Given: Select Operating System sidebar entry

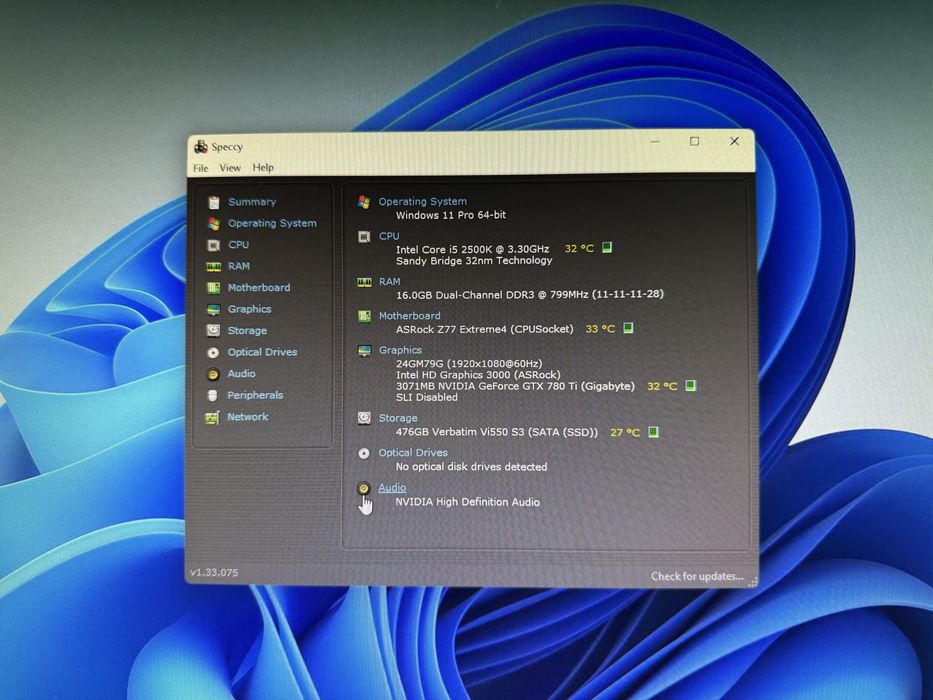Looking at the screenshot, I should (x=272, y=223).
